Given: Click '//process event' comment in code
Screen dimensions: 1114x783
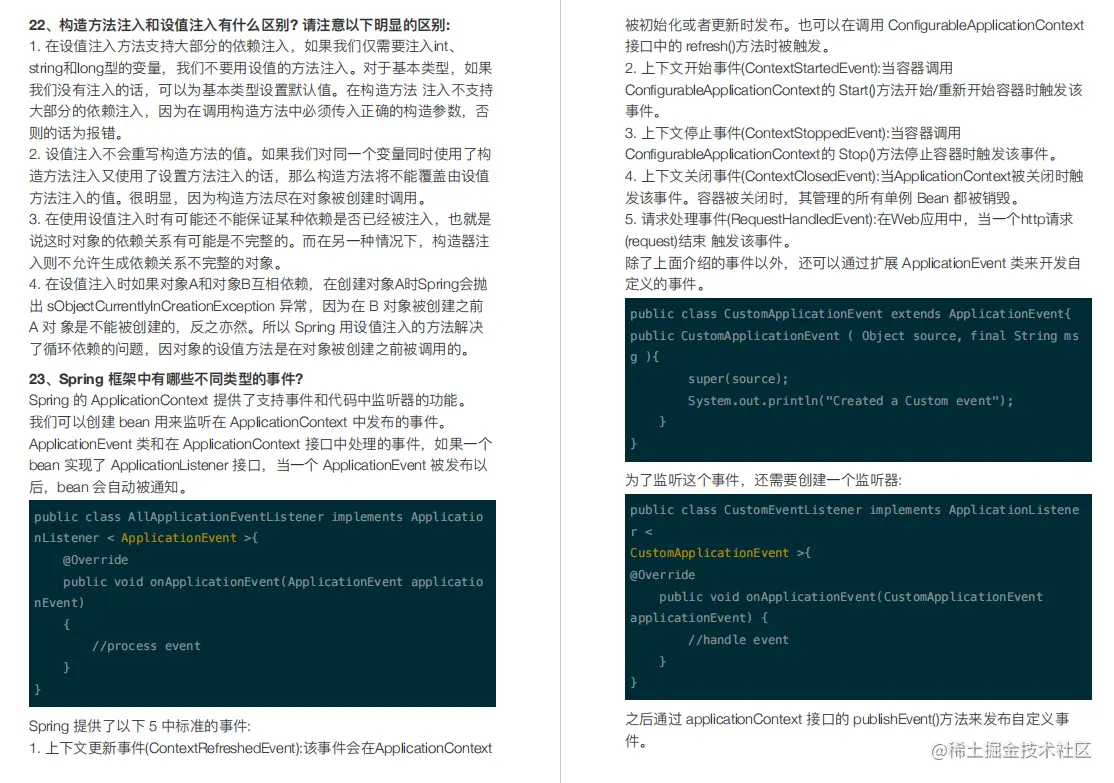Looking at the screenshot, I should coord(146,646).
